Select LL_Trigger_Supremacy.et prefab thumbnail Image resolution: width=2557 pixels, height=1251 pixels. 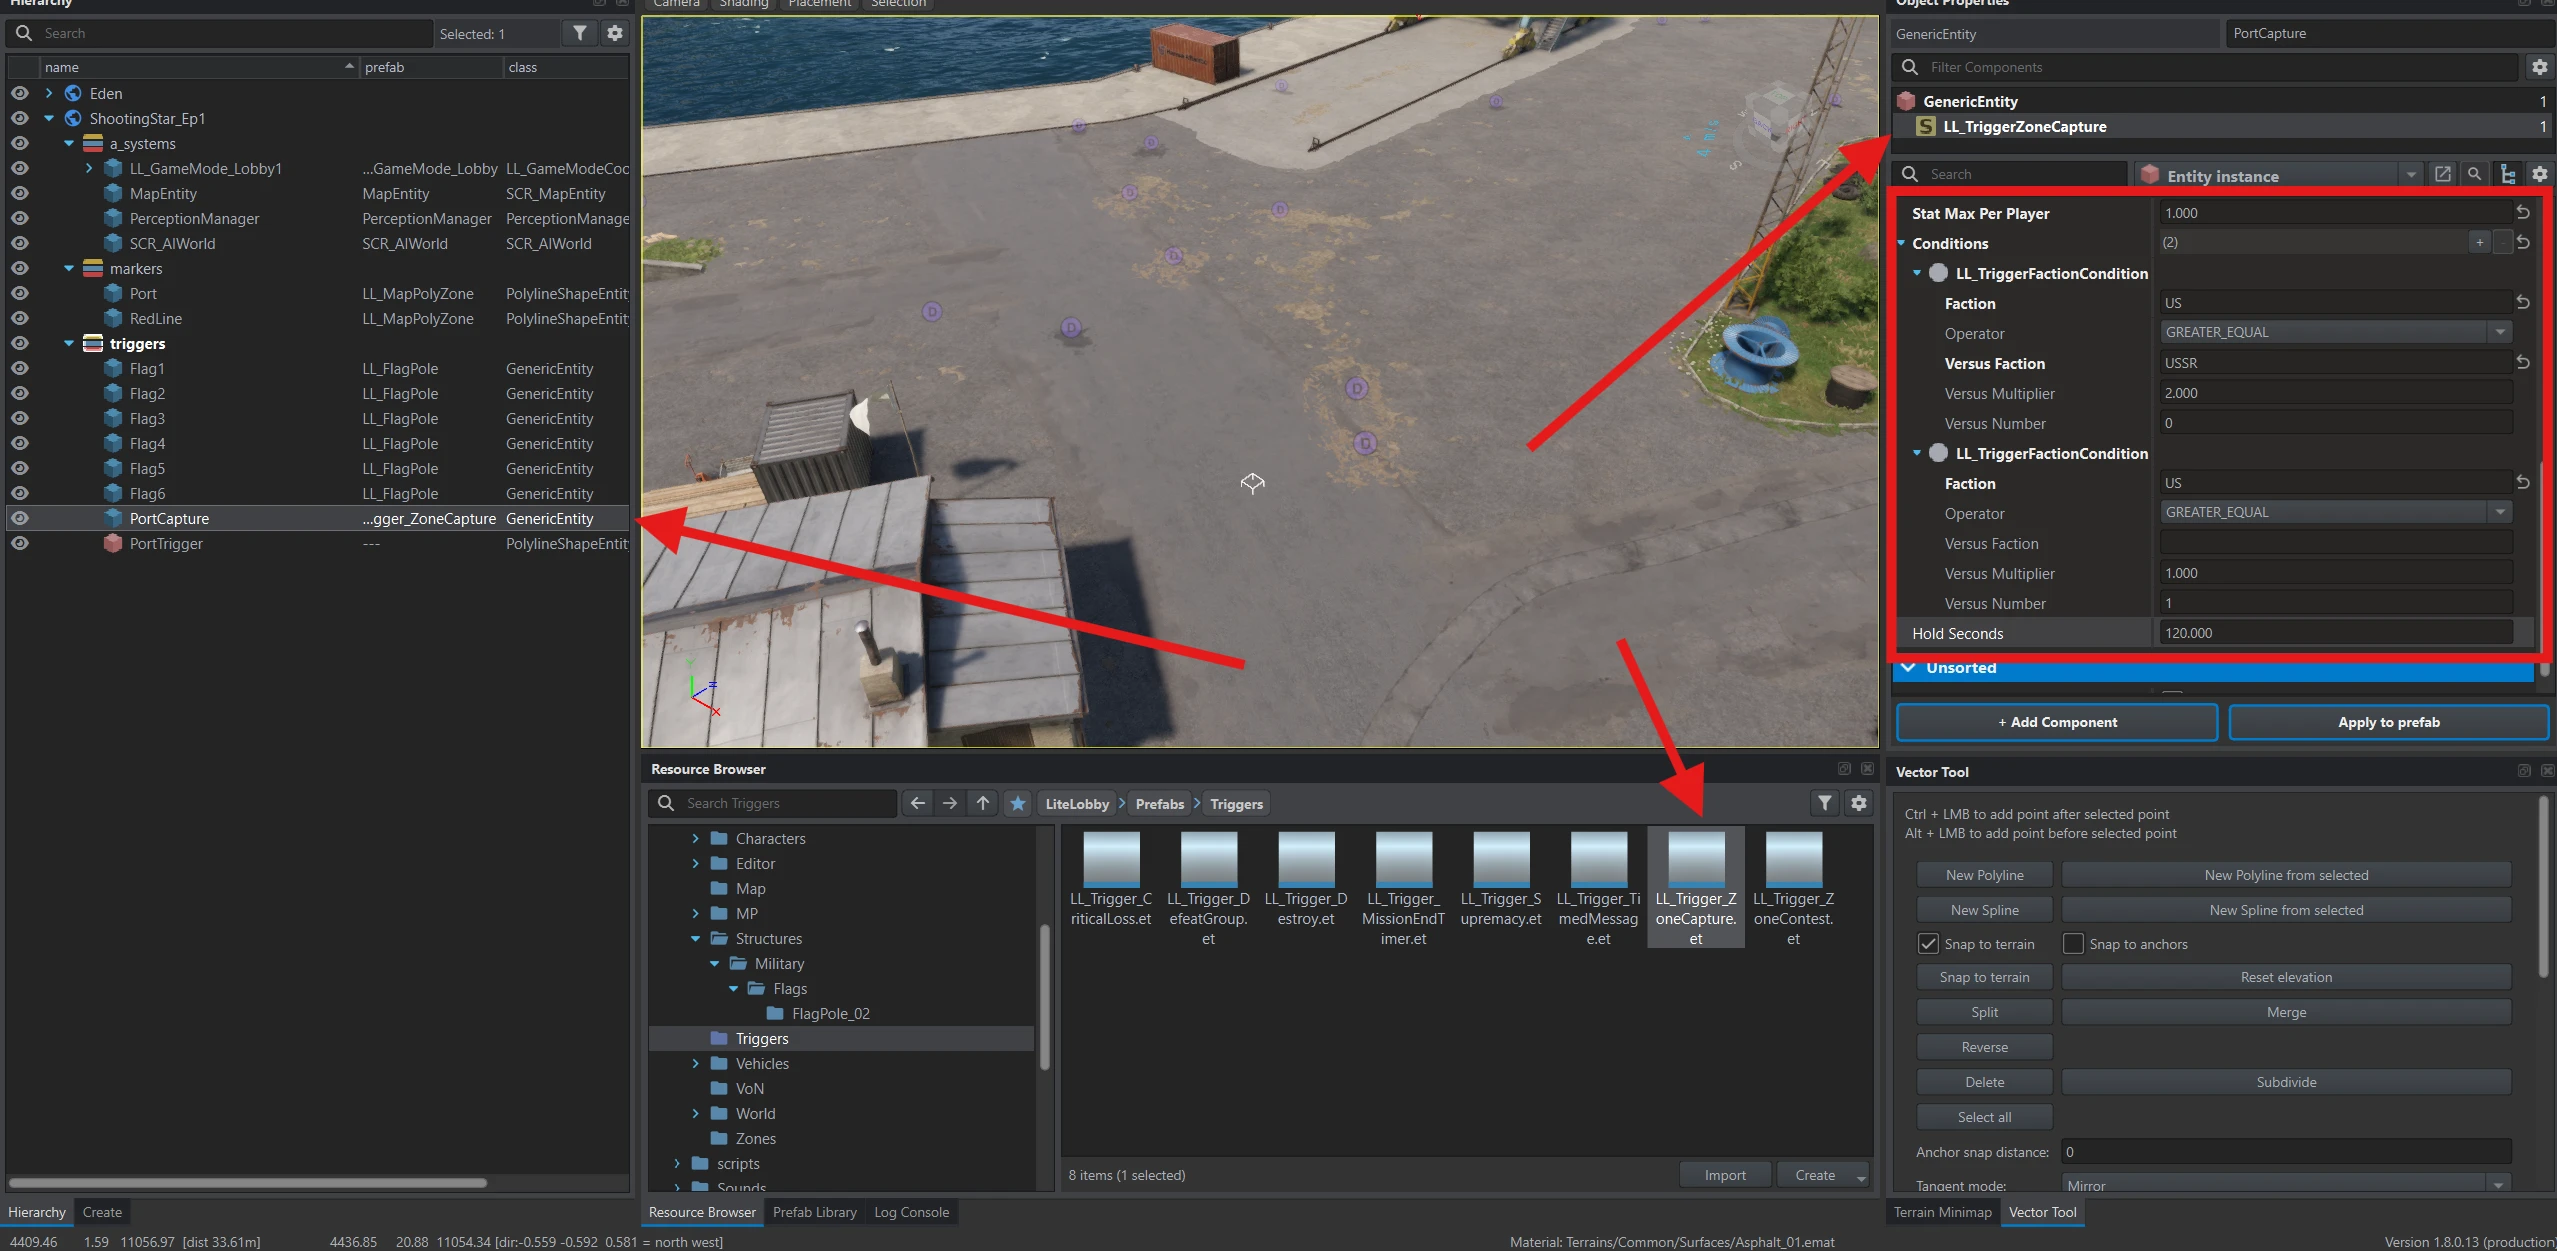[1501, 879]
